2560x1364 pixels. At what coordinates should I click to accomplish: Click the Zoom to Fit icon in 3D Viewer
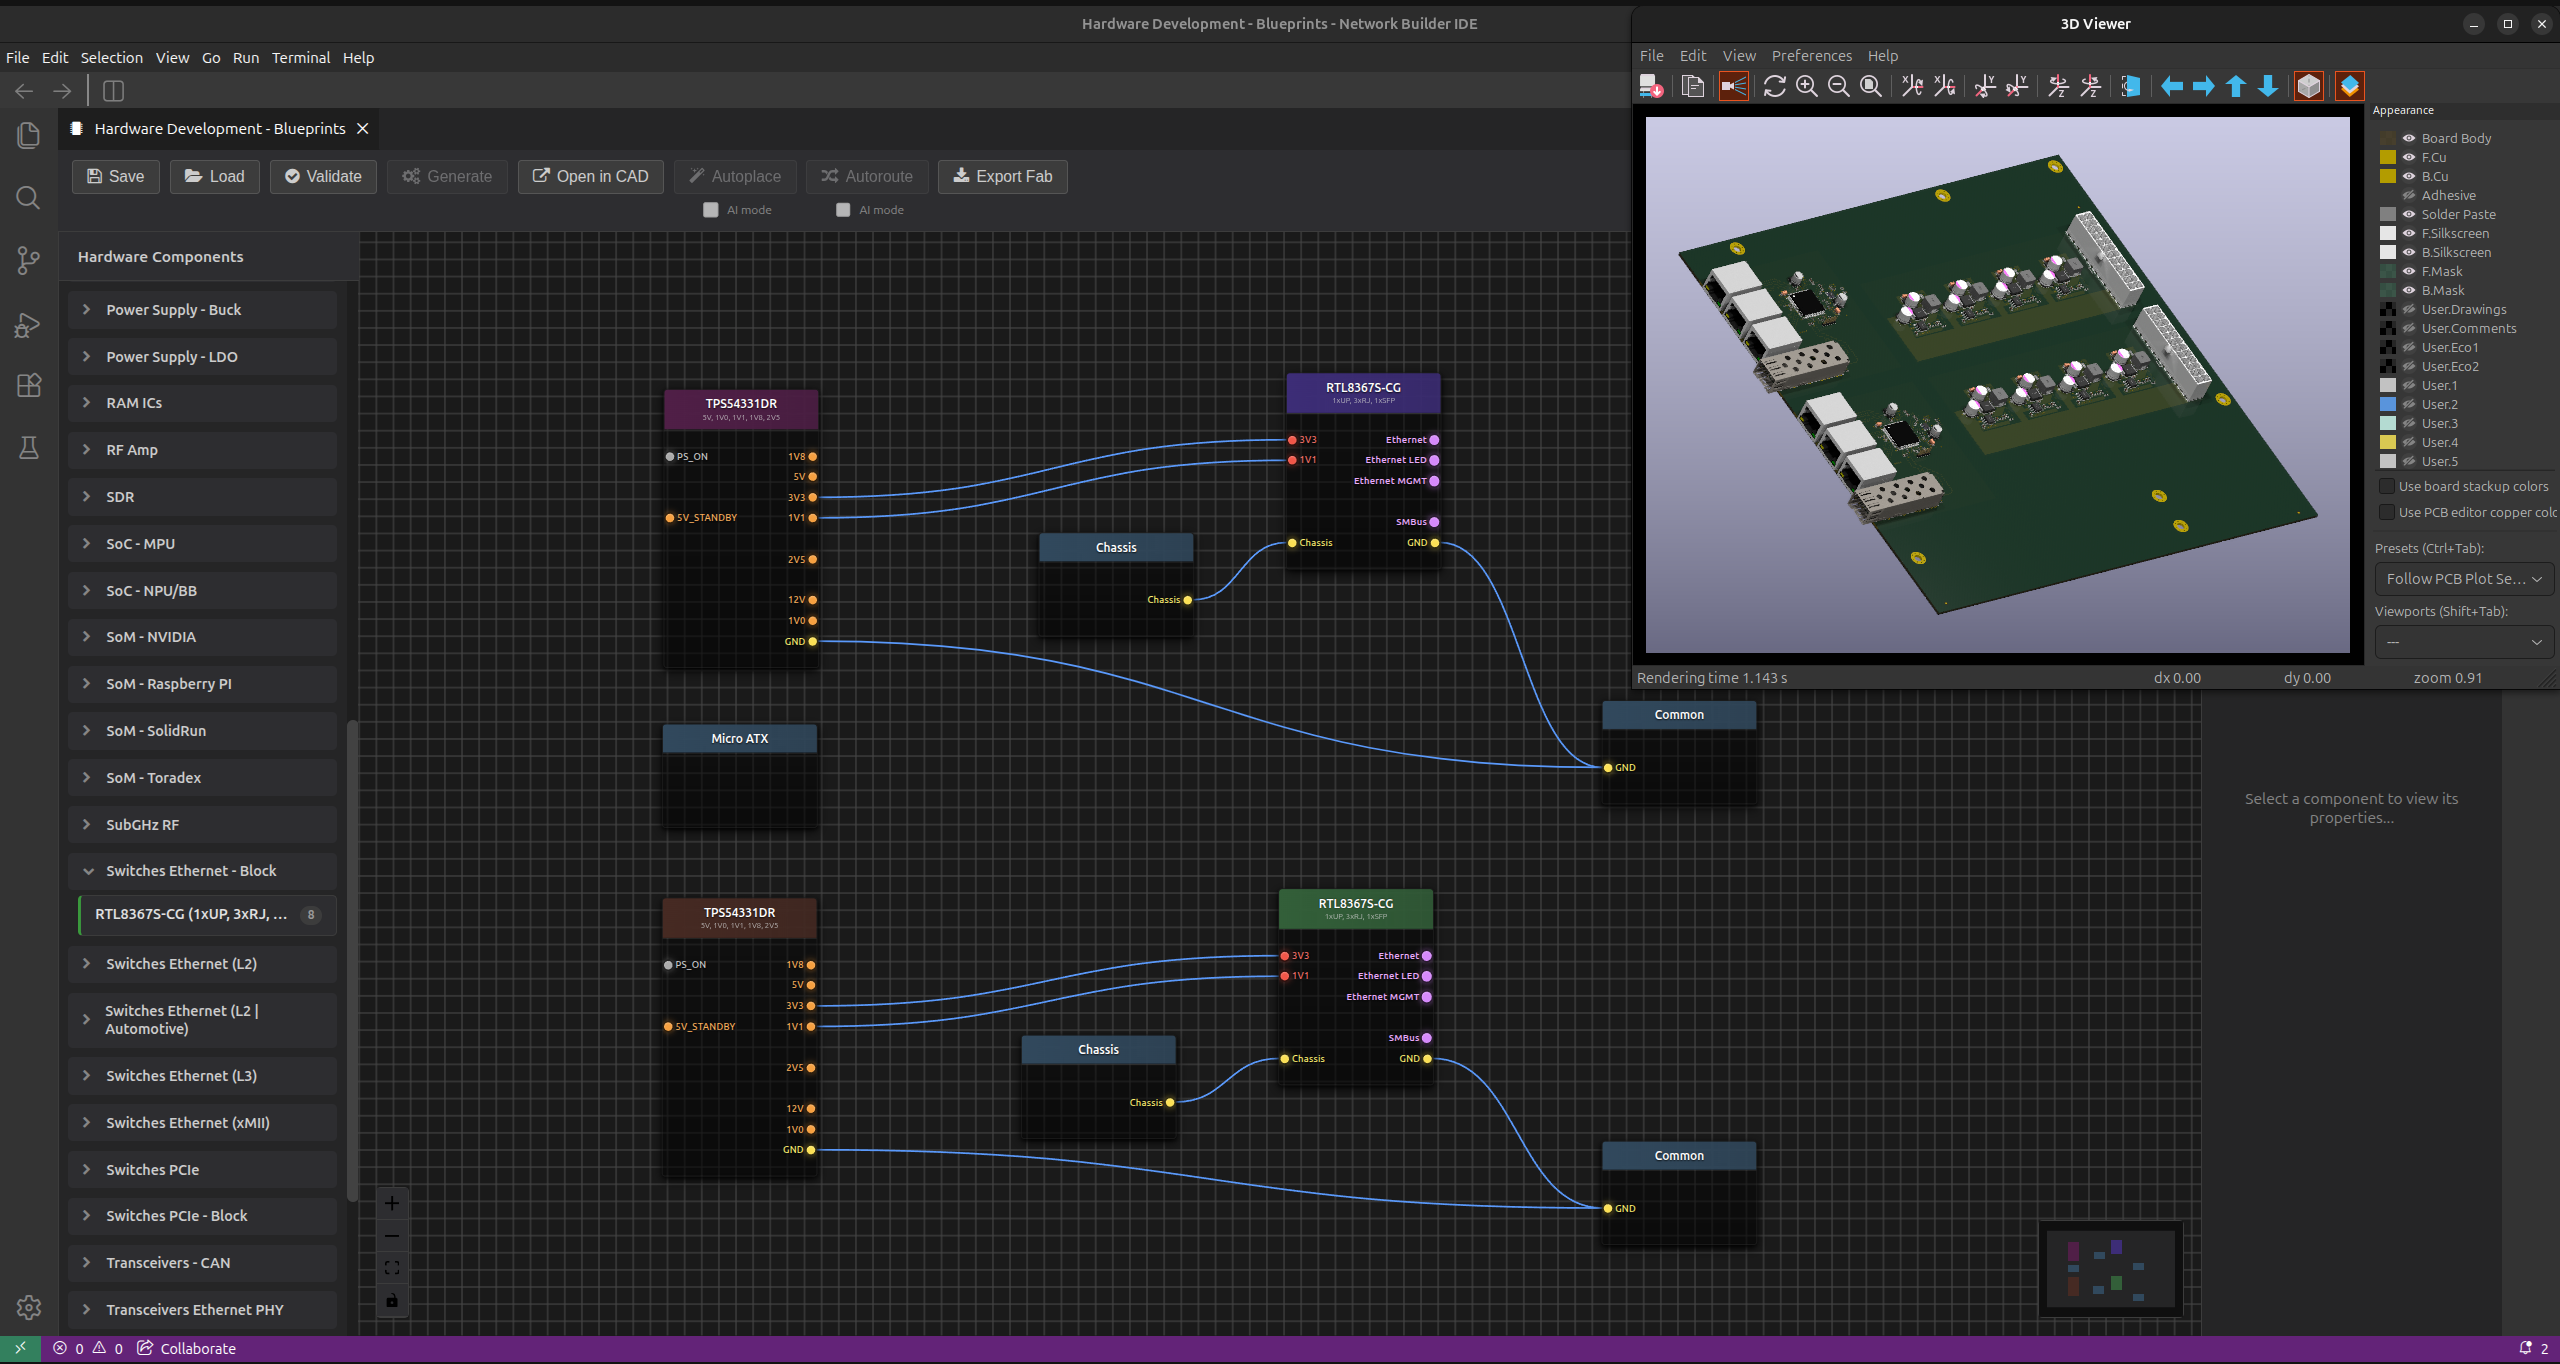1869,86
